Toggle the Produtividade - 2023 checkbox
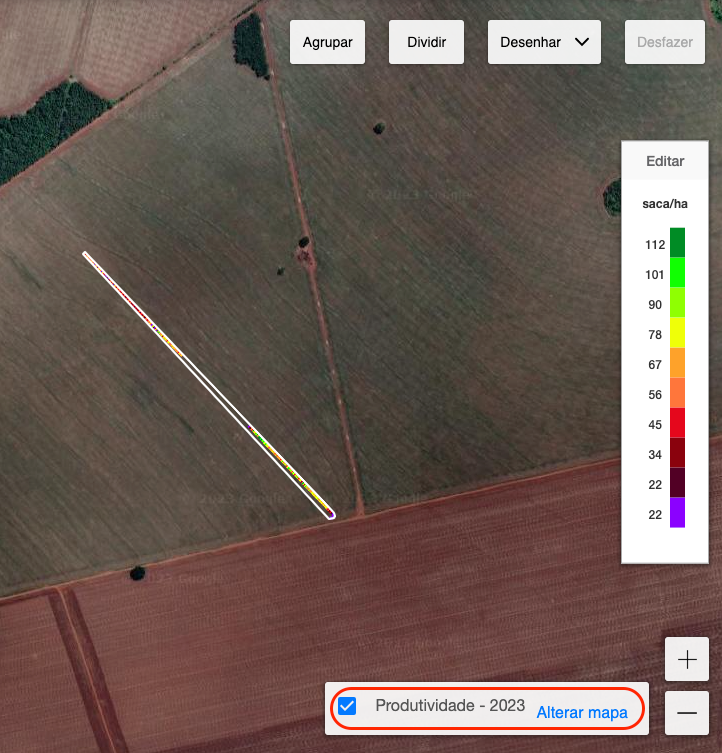 (348, 706)
